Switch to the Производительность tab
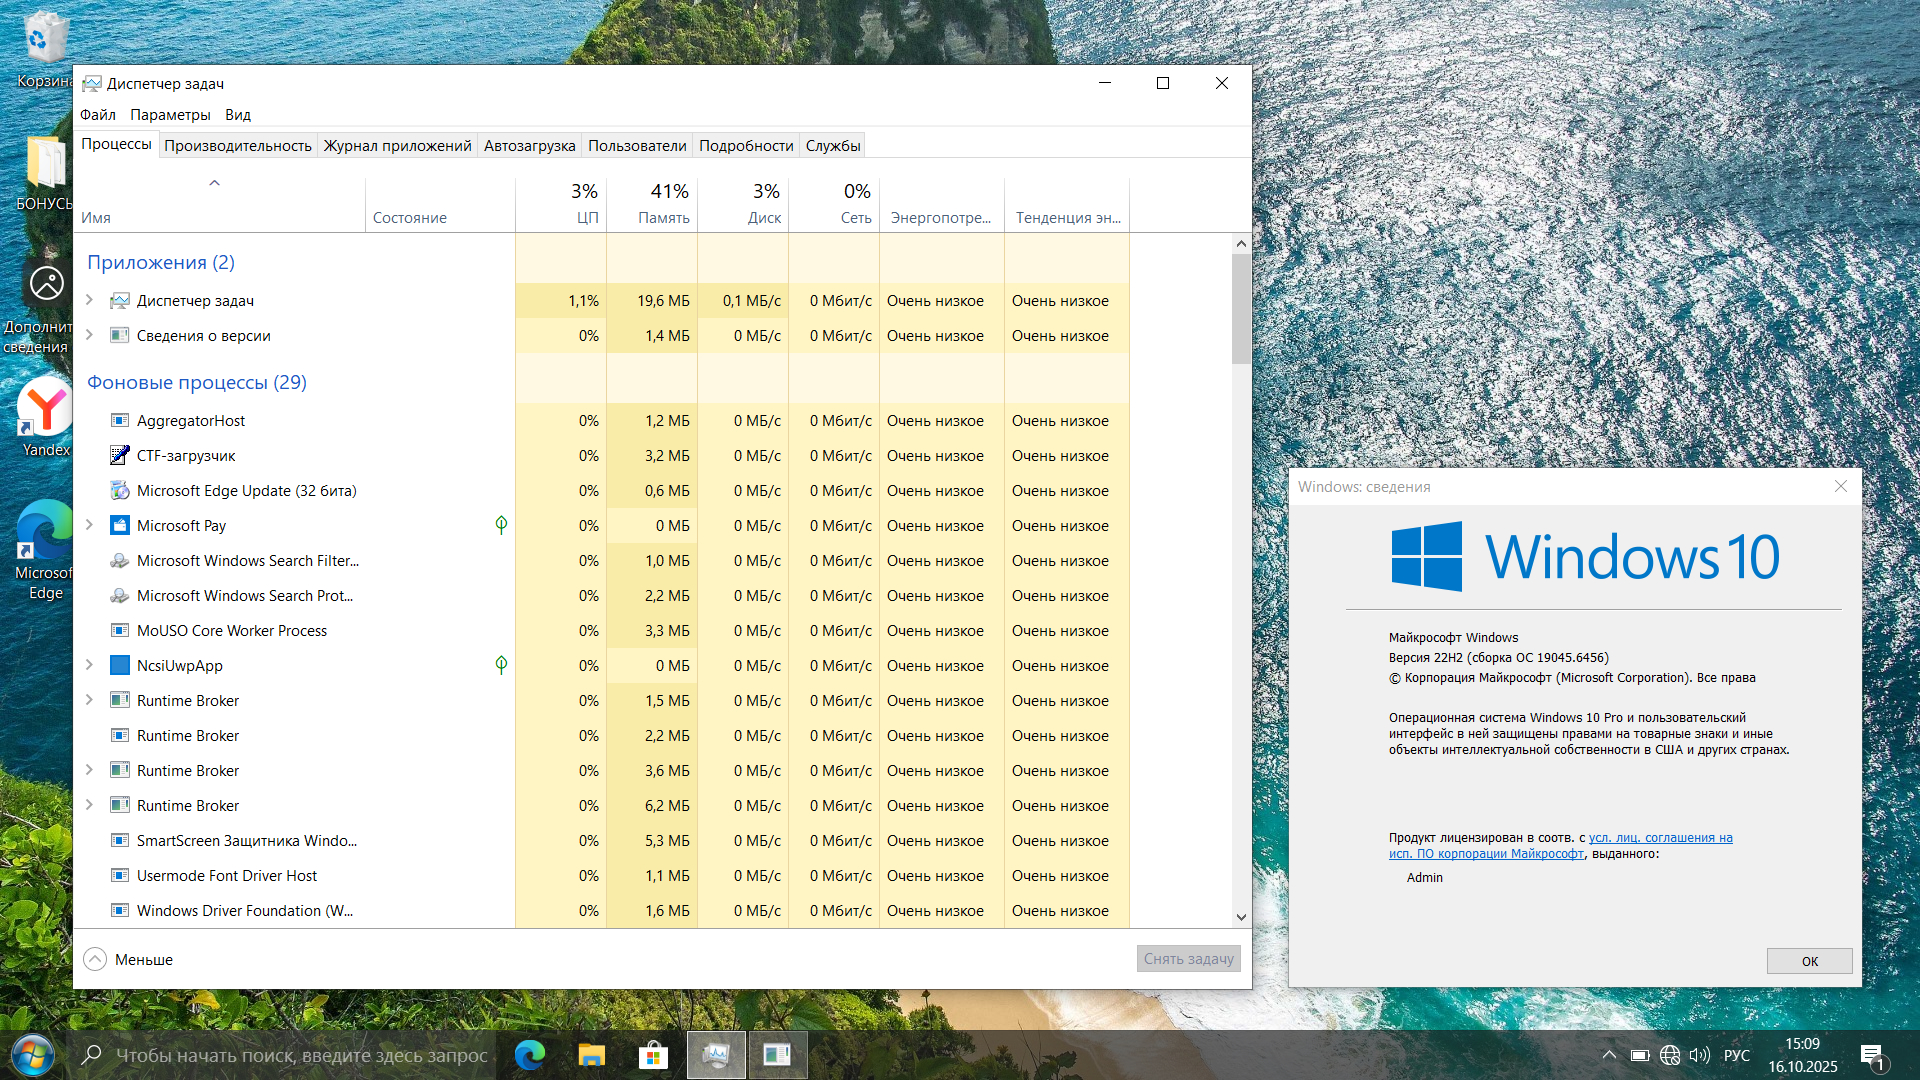 tap(238, 146)
